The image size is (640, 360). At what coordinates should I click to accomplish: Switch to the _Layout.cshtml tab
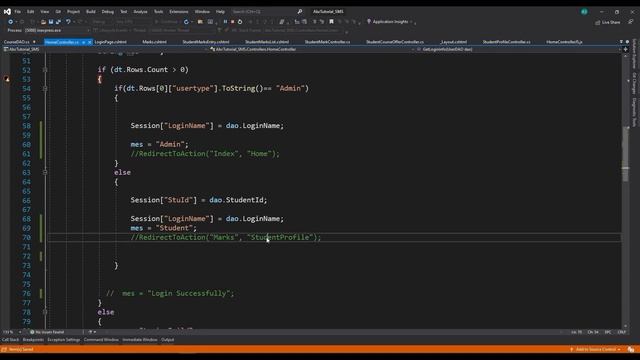point(453,42)
